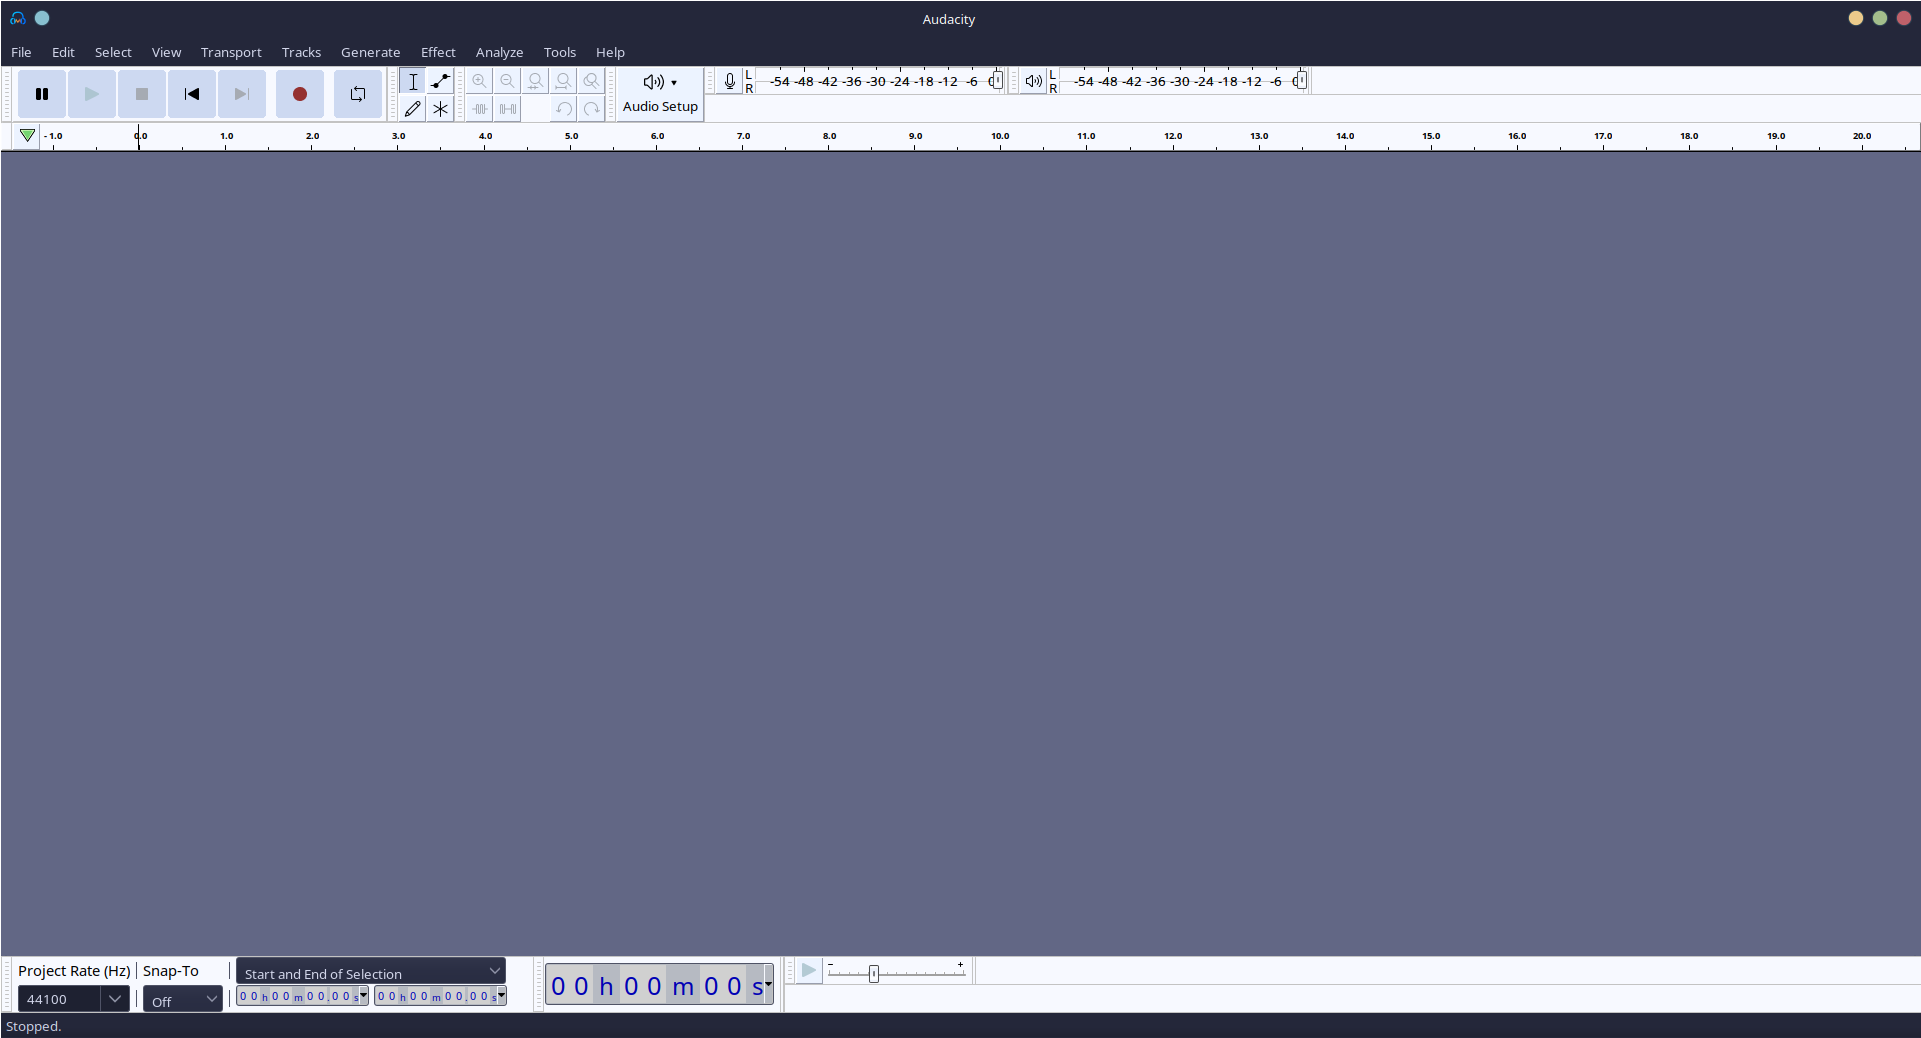
Task: Skip to end of the project
Action: 242,94
